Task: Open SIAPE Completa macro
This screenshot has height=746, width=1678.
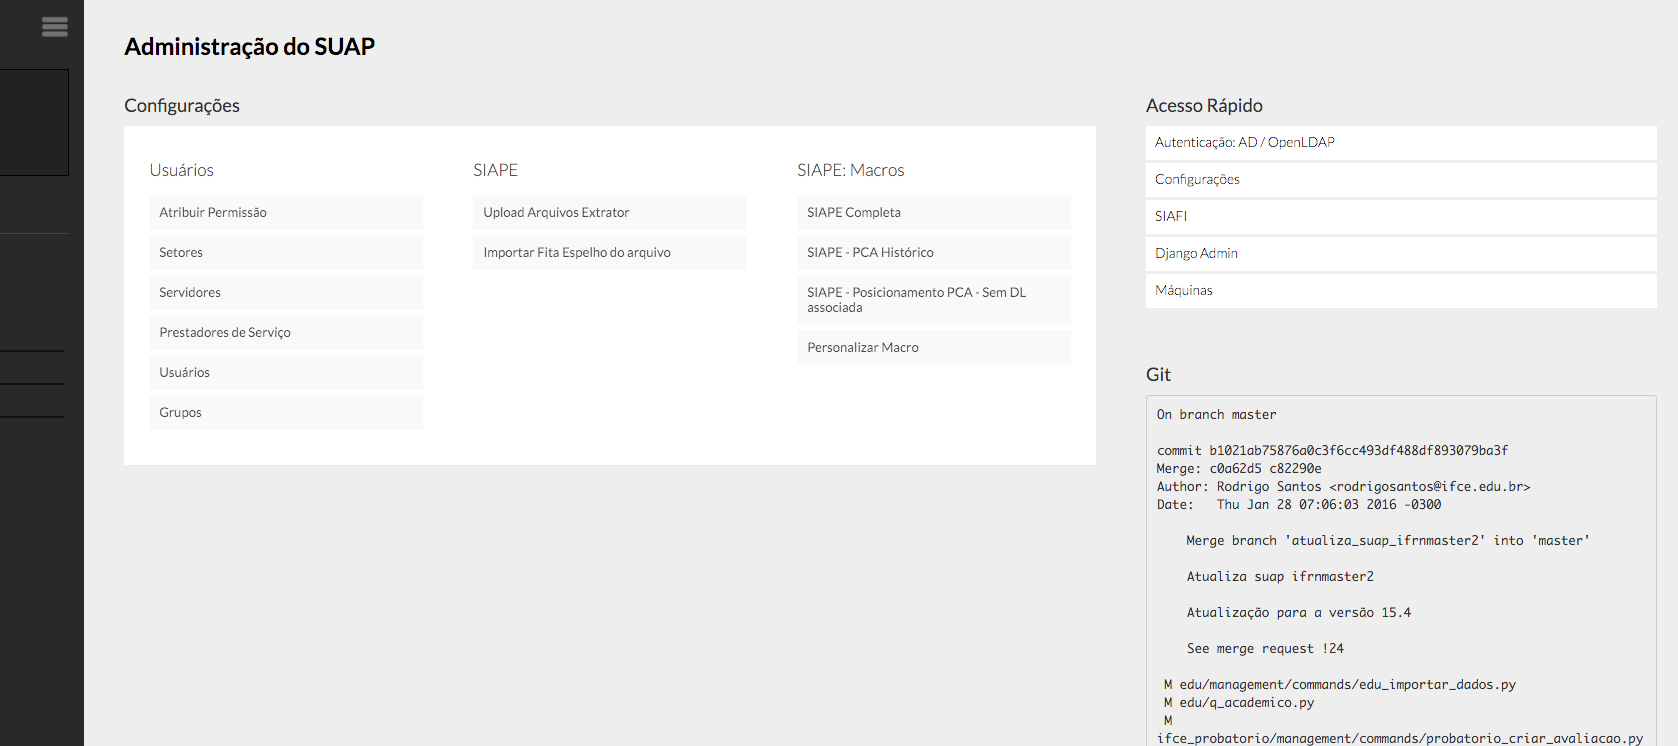Action: tap(934, 212)
